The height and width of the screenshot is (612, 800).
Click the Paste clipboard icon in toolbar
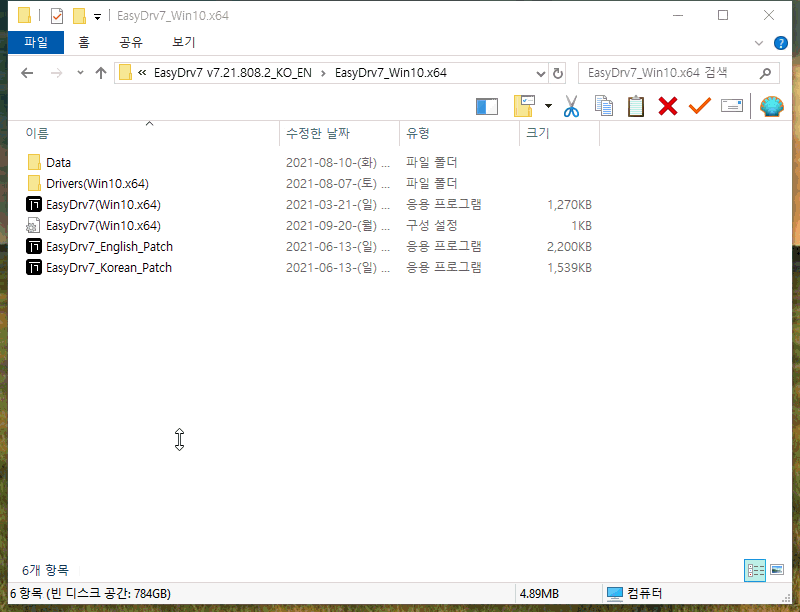(636, 106)
